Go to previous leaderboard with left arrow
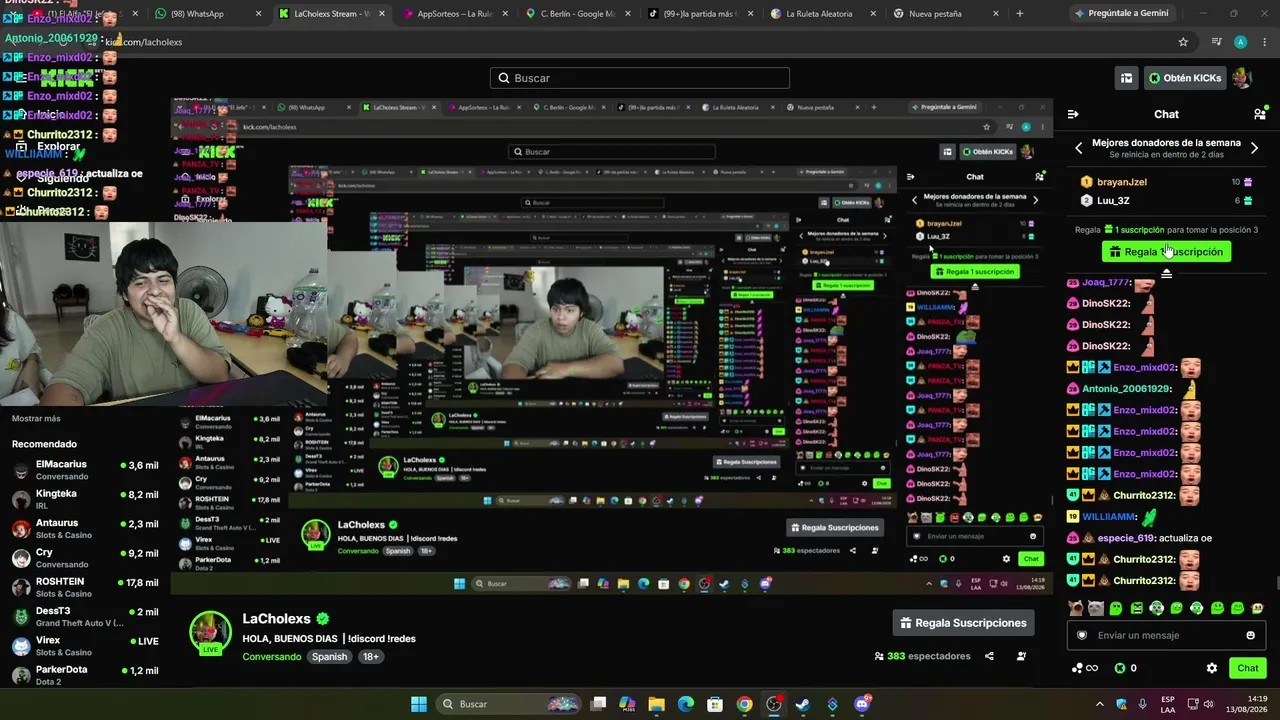 pos(1078,148)
